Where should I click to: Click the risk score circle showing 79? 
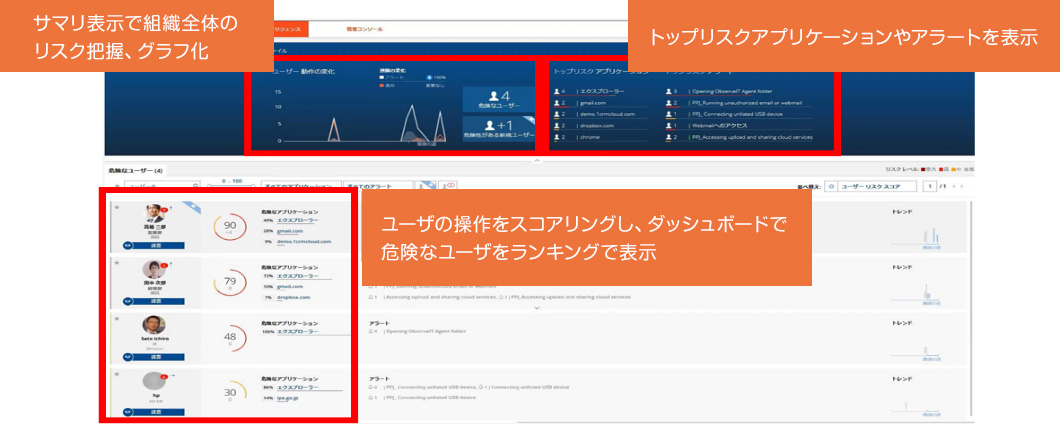point(231,282)
